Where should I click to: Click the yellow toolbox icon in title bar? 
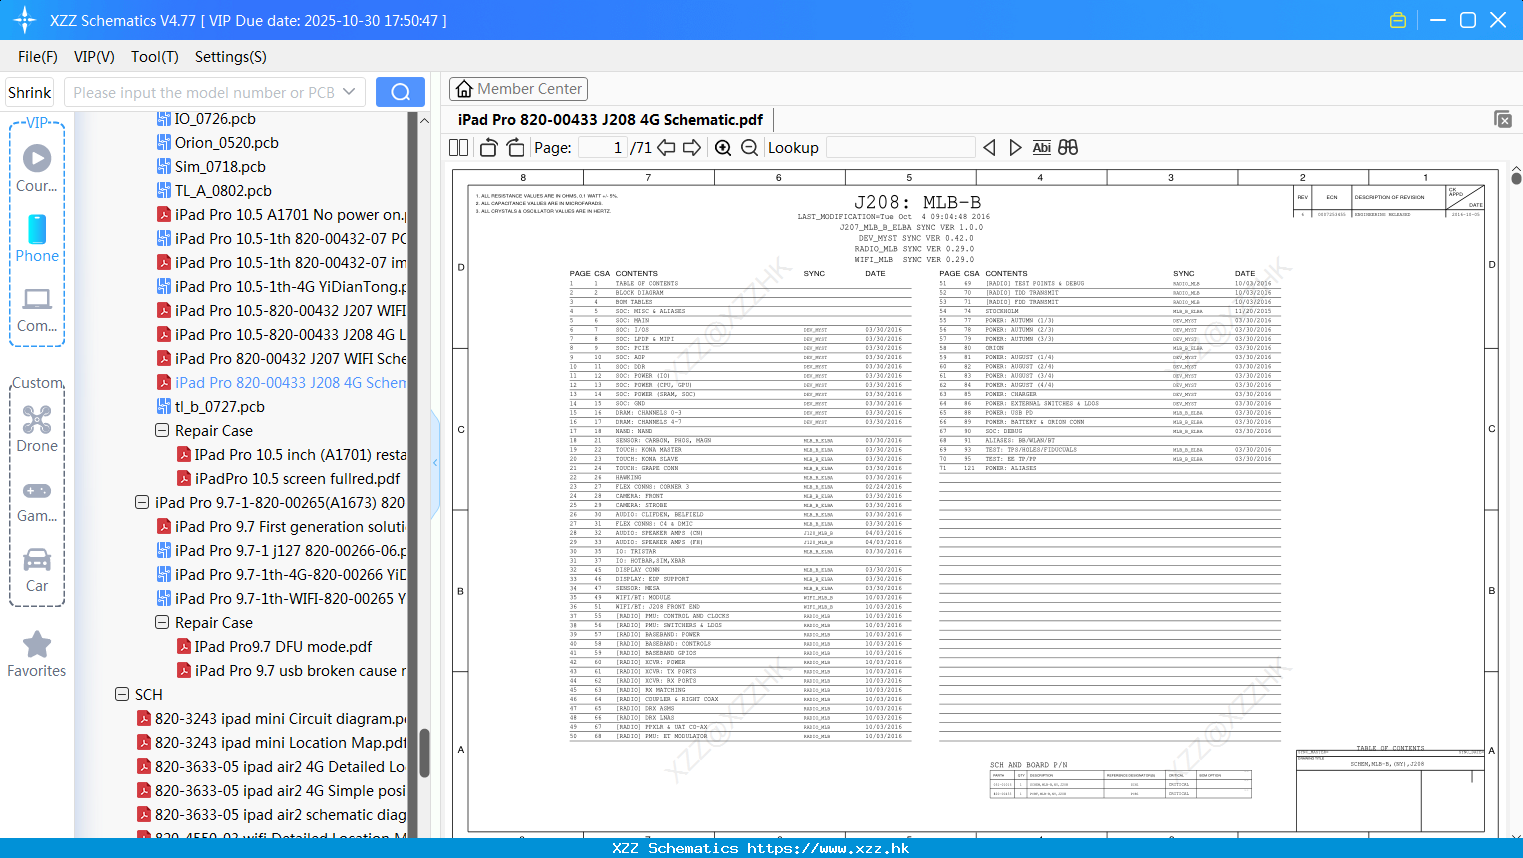tap(1398, 20)
